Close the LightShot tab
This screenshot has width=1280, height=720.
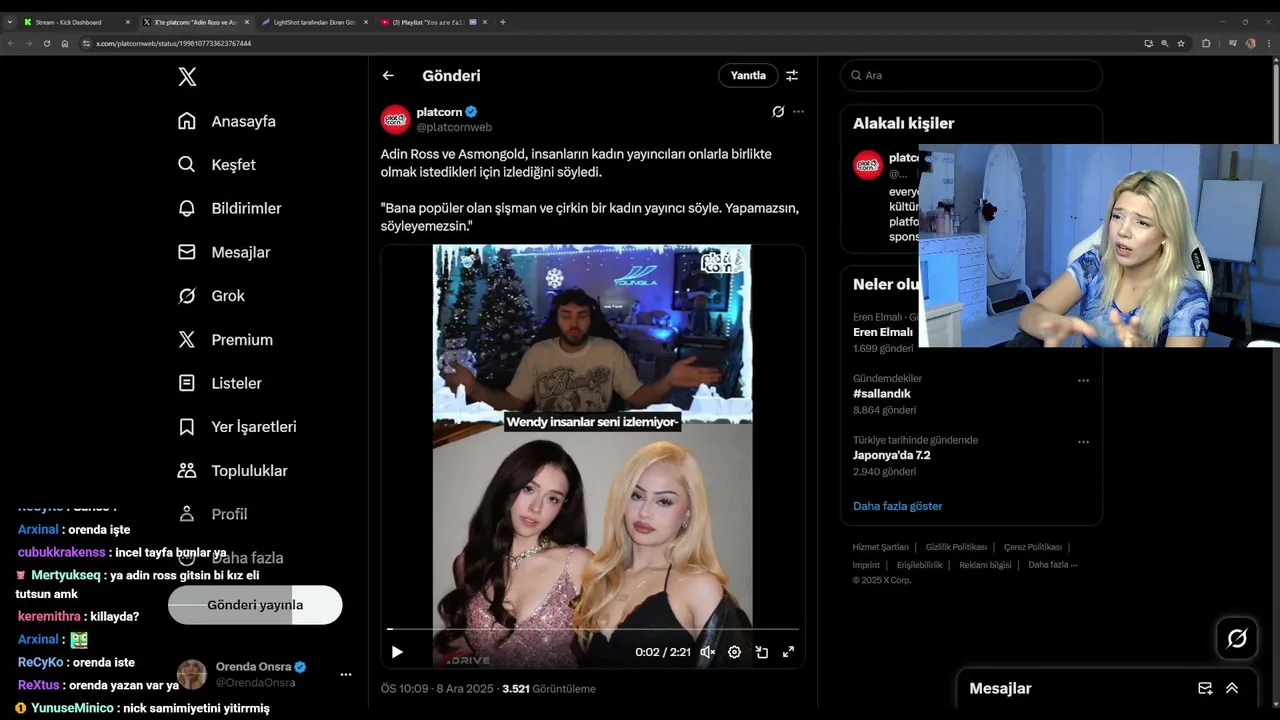coord(366,22)
